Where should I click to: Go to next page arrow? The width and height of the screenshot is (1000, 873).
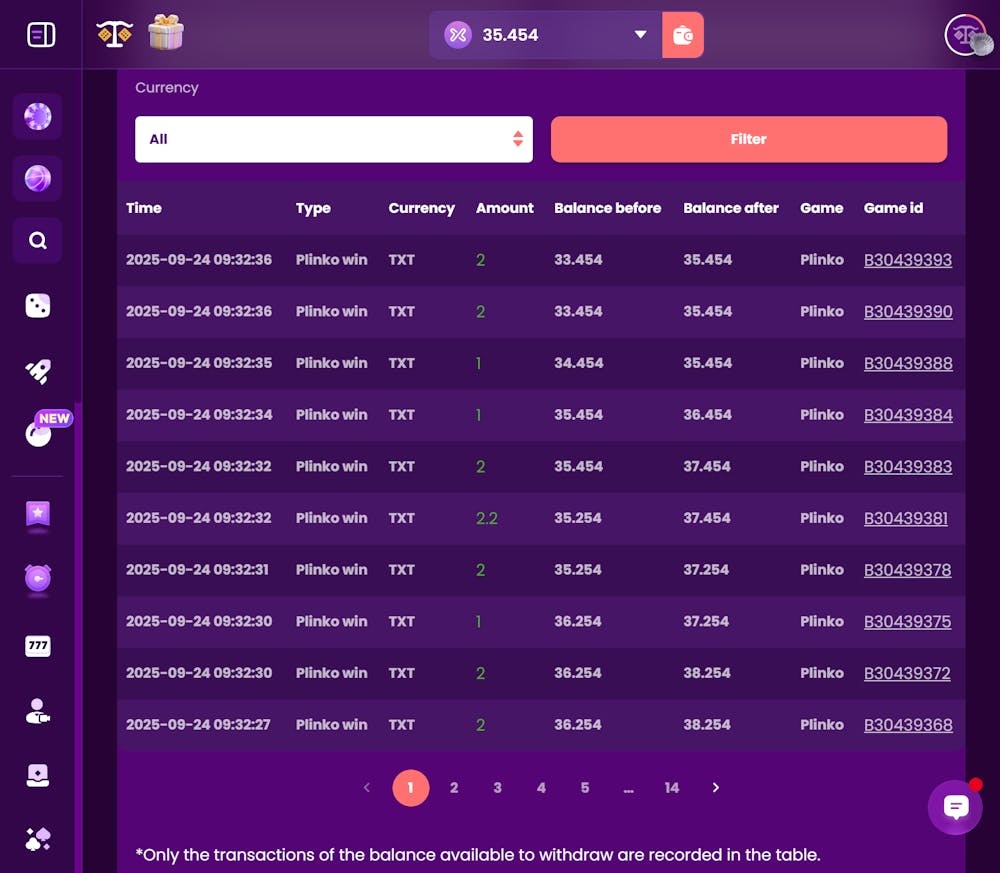(716, 788)
